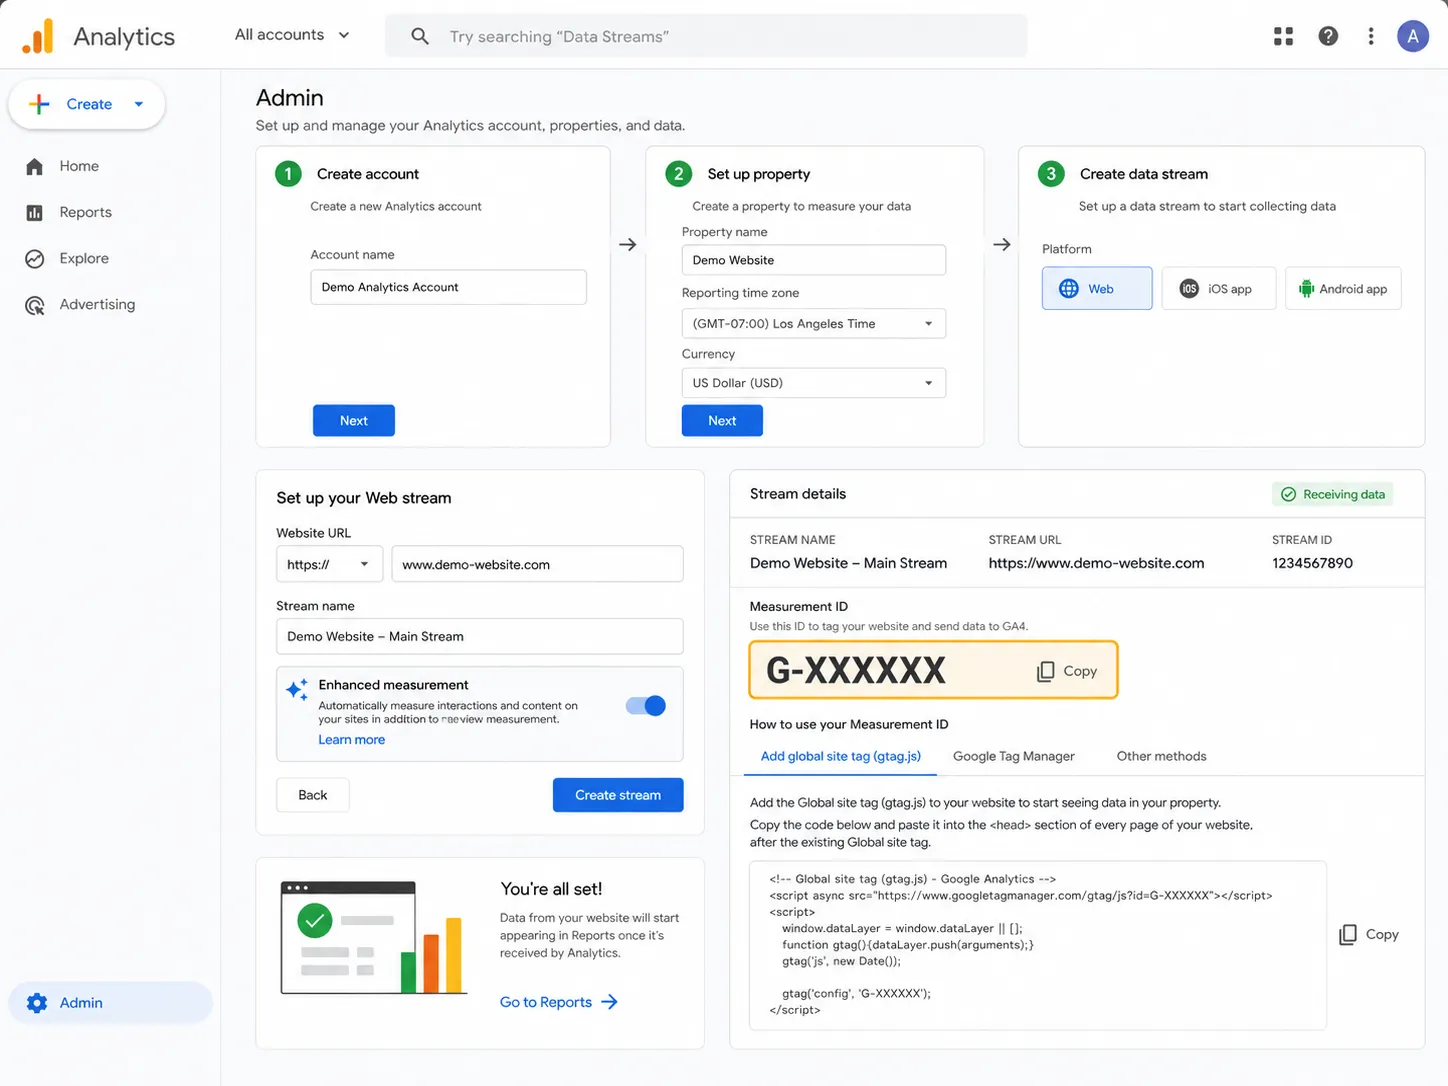Click the colorful plus icon on Create
The height and width of the screenshot is (1086, 1448).
pyautogui.click(x=39, y=104)
